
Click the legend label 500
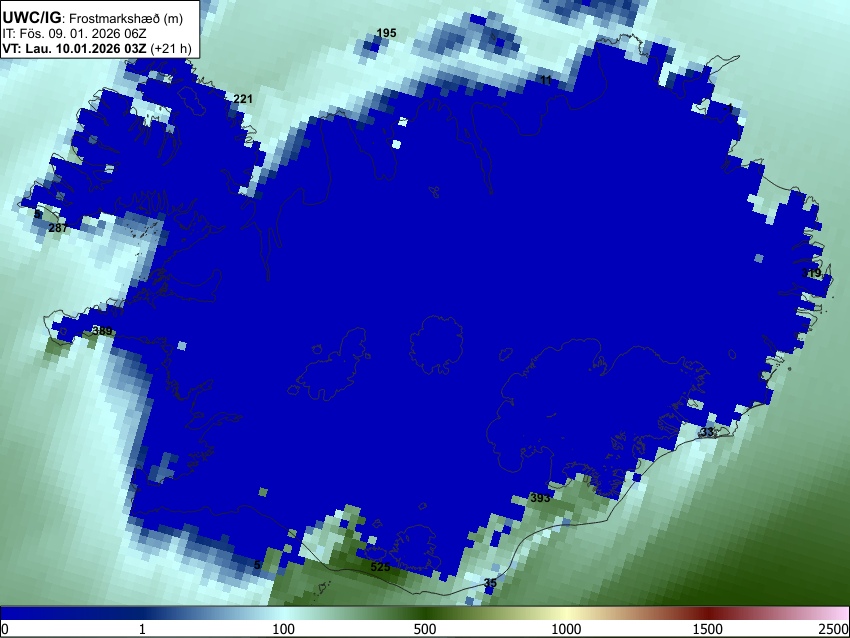click(425, 629)
